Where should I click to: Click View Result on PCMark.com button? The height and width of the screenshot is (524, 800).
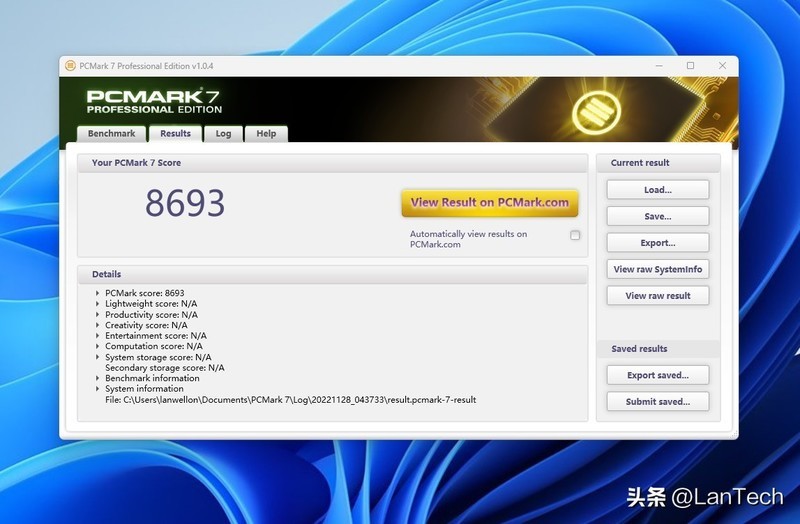490,203
